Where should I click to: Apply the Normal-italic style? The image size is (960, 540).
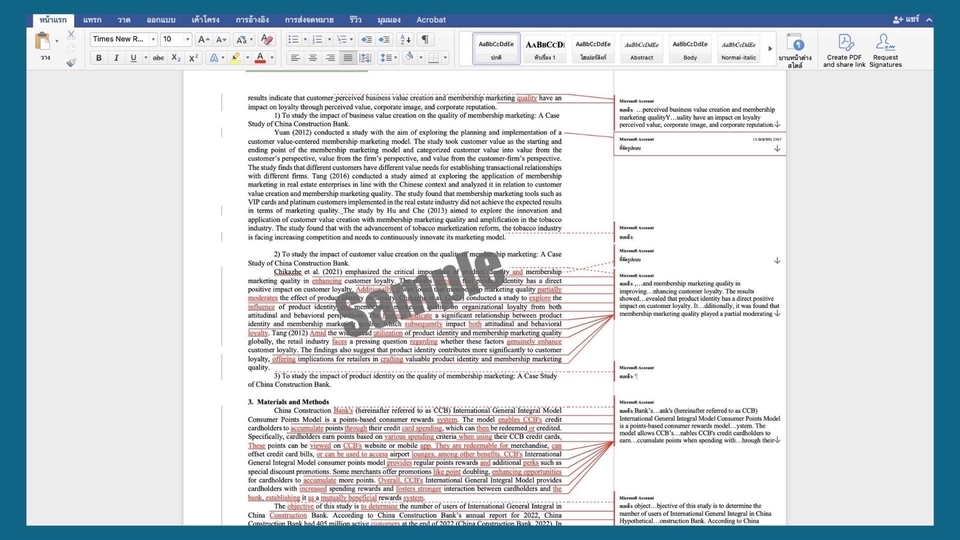click(738, 48)
